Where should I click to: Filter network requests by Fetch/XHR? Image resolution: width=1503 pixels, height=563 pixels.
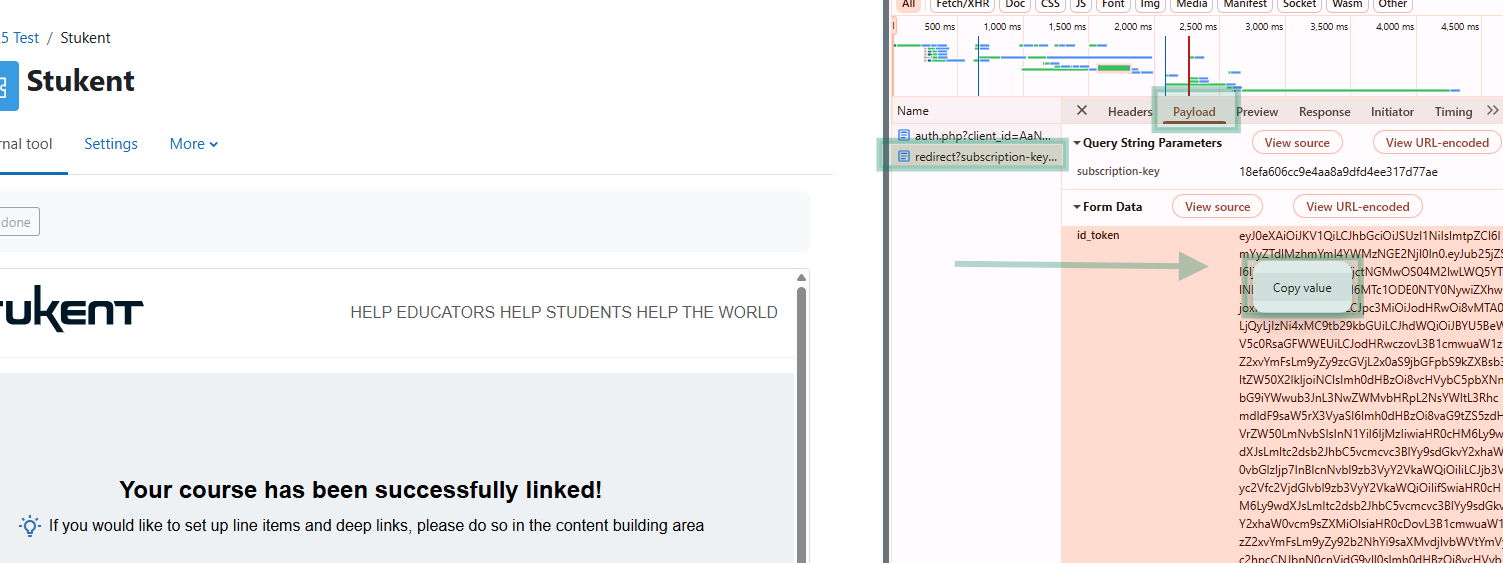point(961,4)
